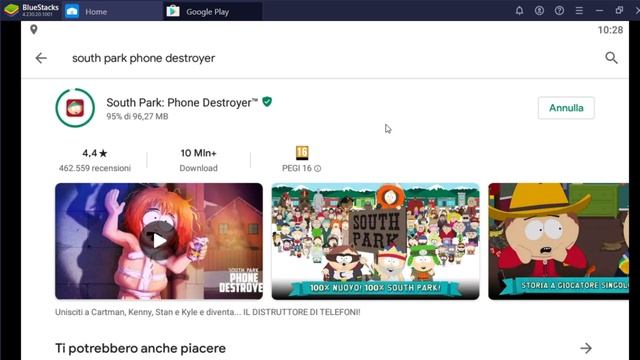Click the PEGI 16 rating badge

tap(302, 153)
